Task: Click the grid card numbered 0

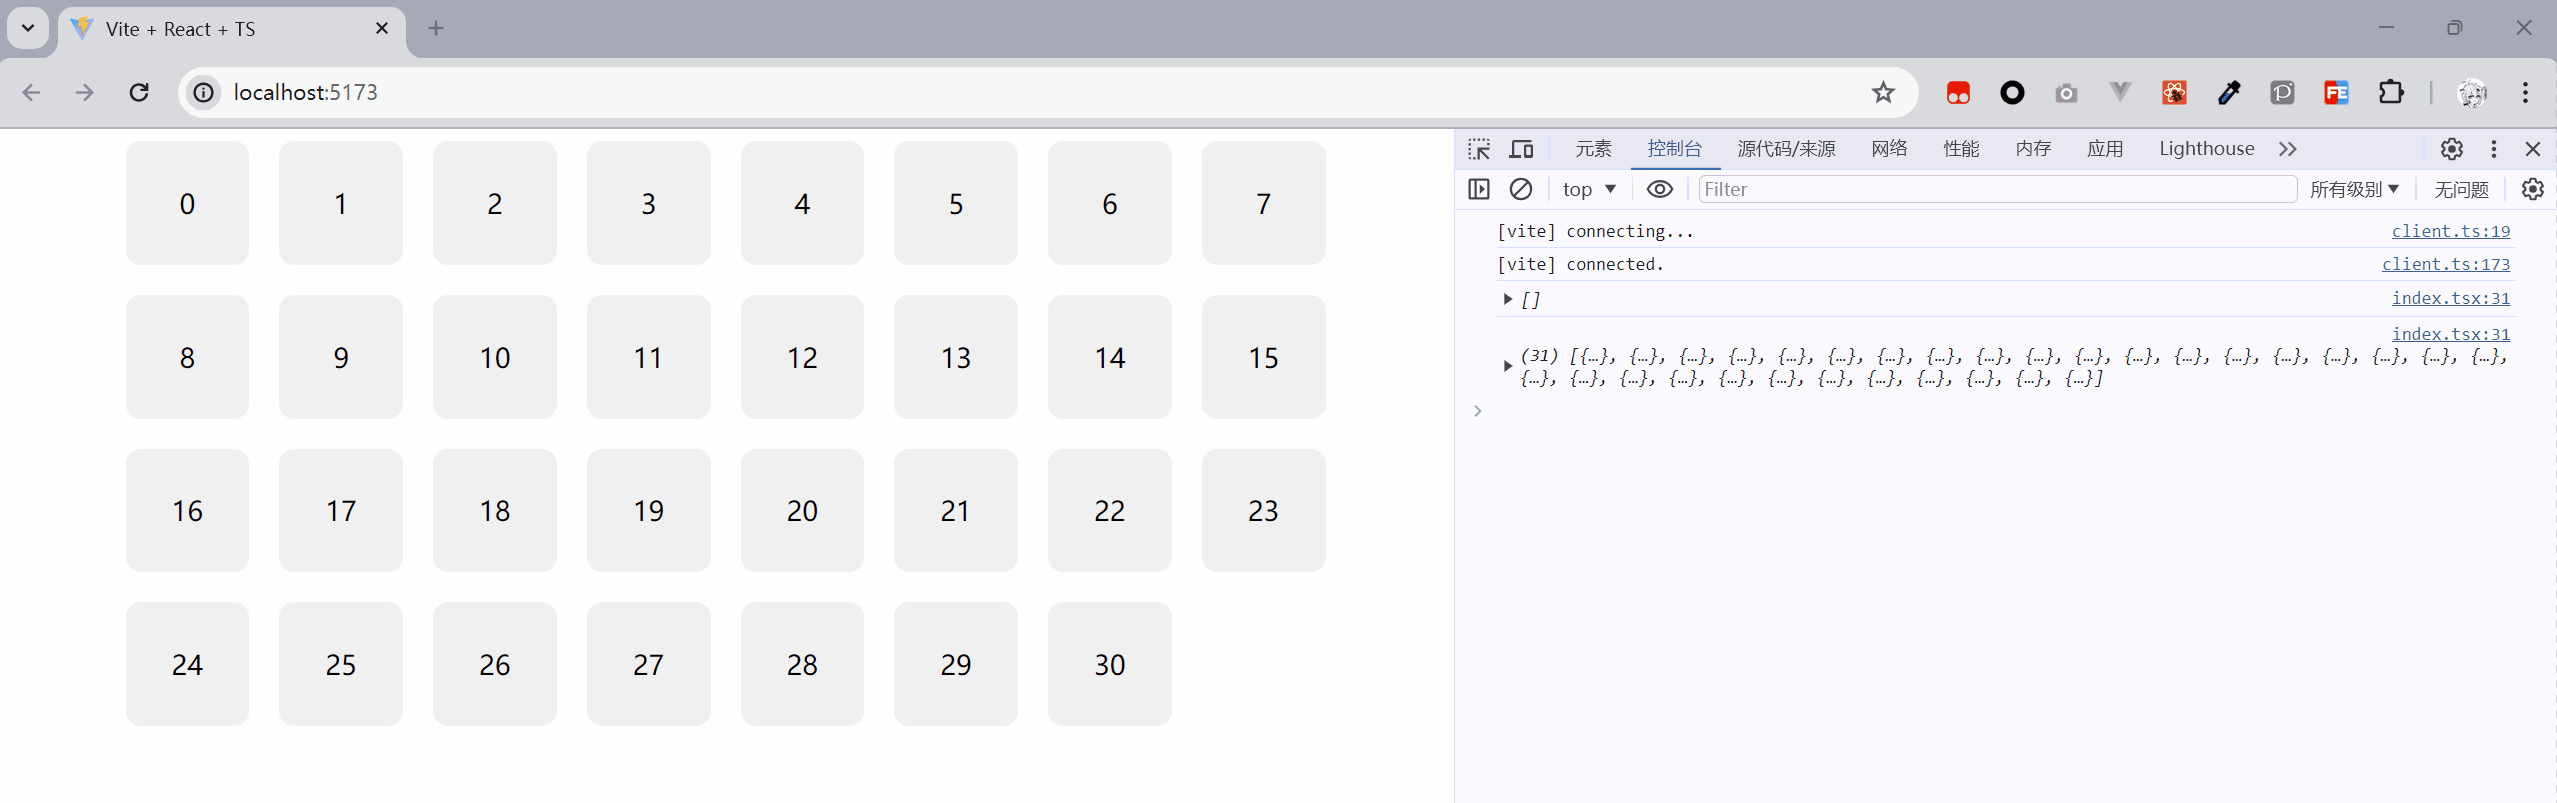Action: (187, 203)
